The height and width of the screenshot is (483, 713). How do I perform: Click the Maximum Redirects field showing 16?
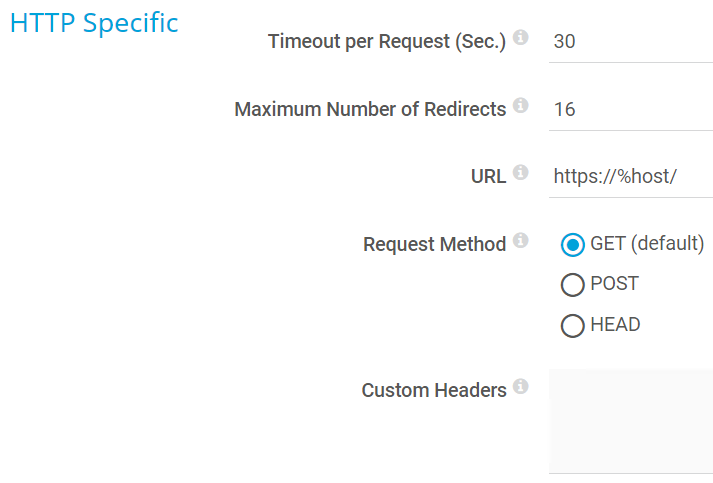coord(630,109)
